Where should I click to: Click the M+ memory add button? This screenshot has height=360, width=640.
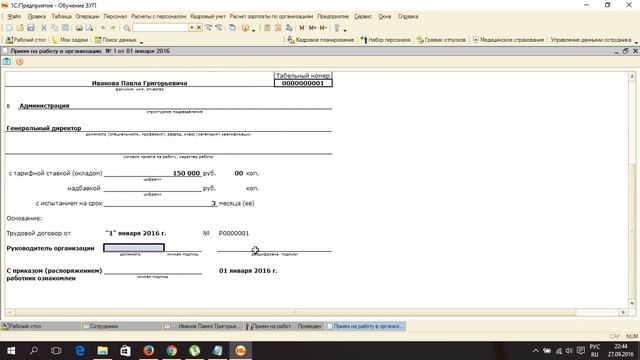click(312, 28)
